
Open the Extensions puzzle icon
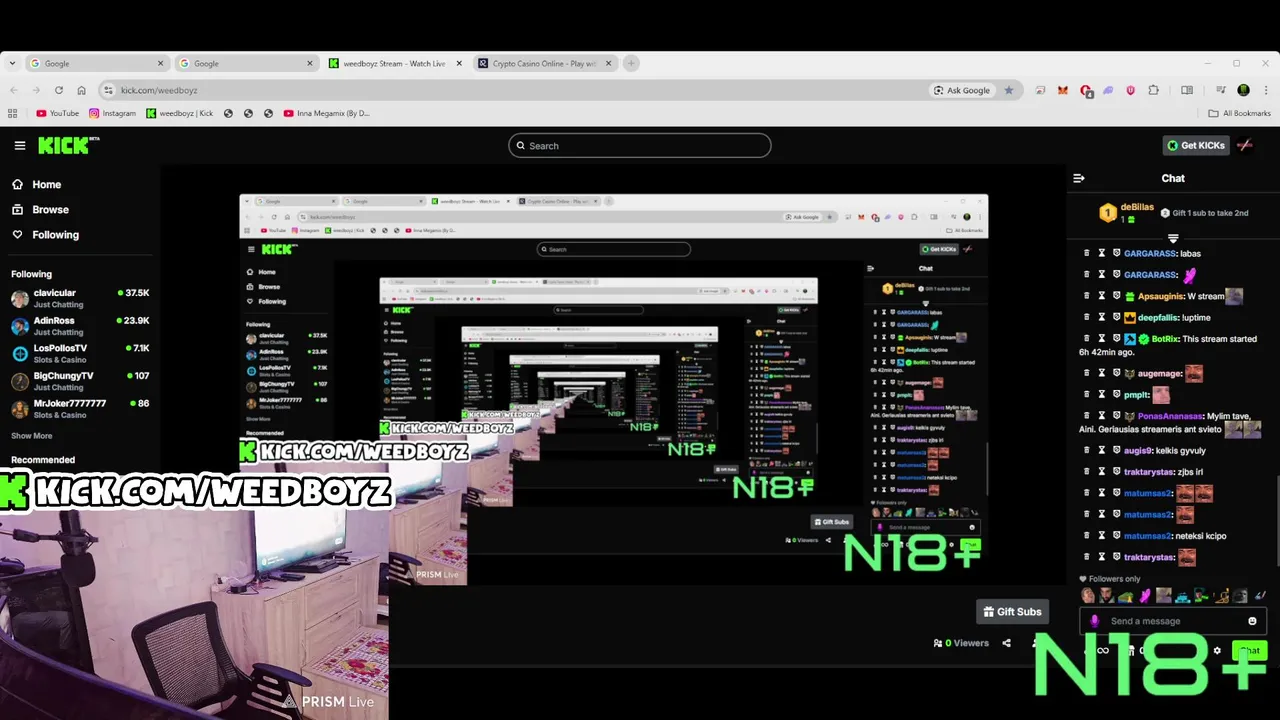[x=1154, y=90]
